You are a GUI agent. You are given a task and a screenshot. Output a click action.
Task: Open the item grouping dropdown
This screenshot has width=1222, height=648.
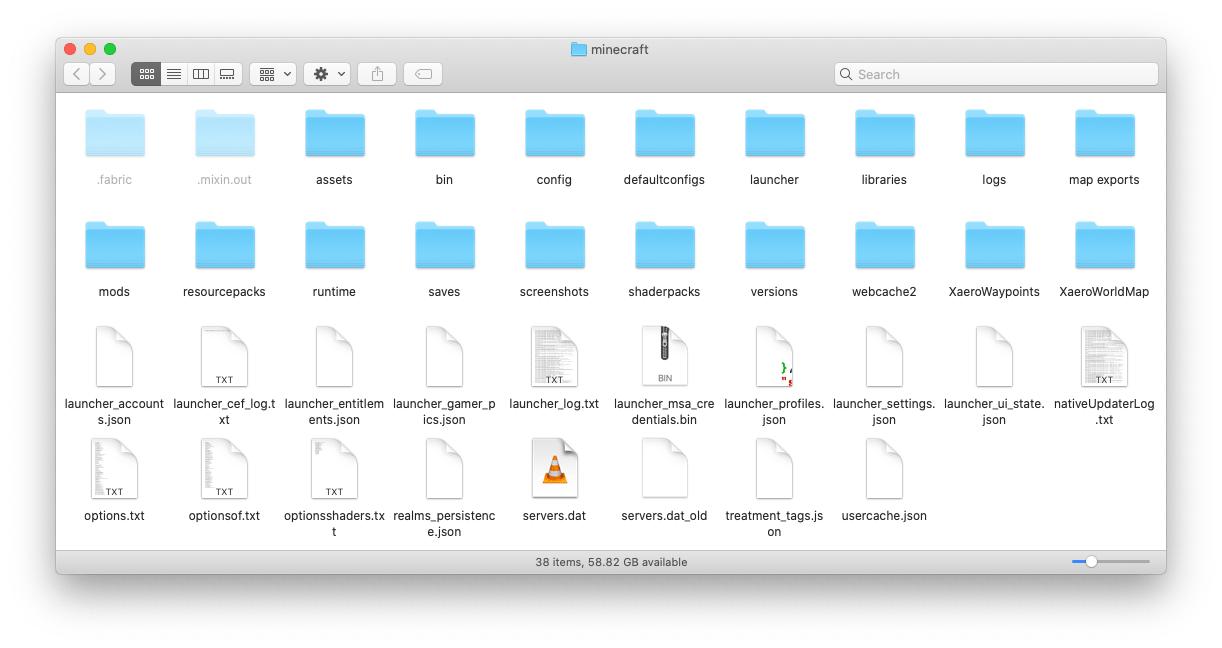272,73
